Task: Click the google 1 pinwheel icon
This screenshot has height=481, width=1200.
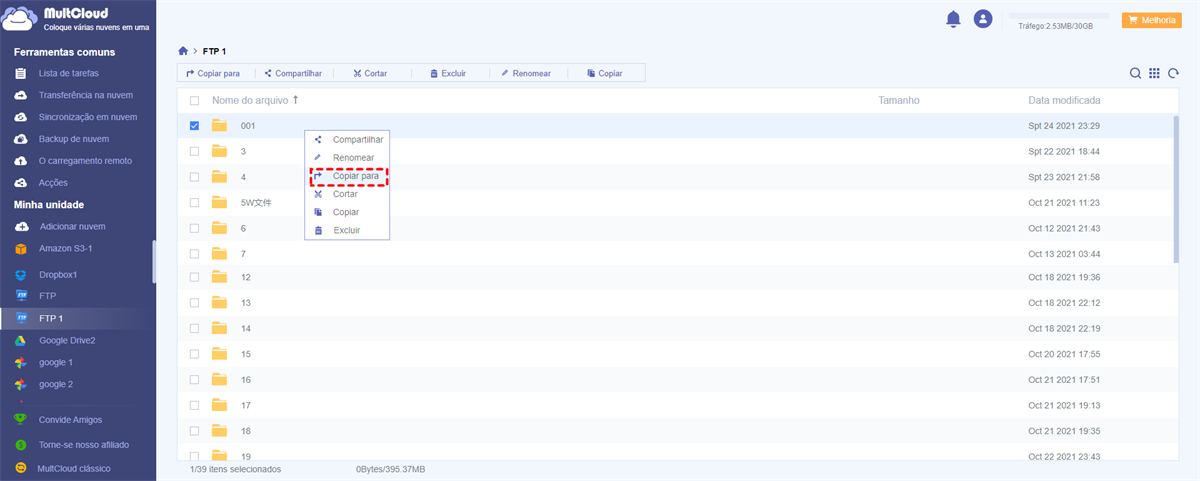Action: click(21, 362)
